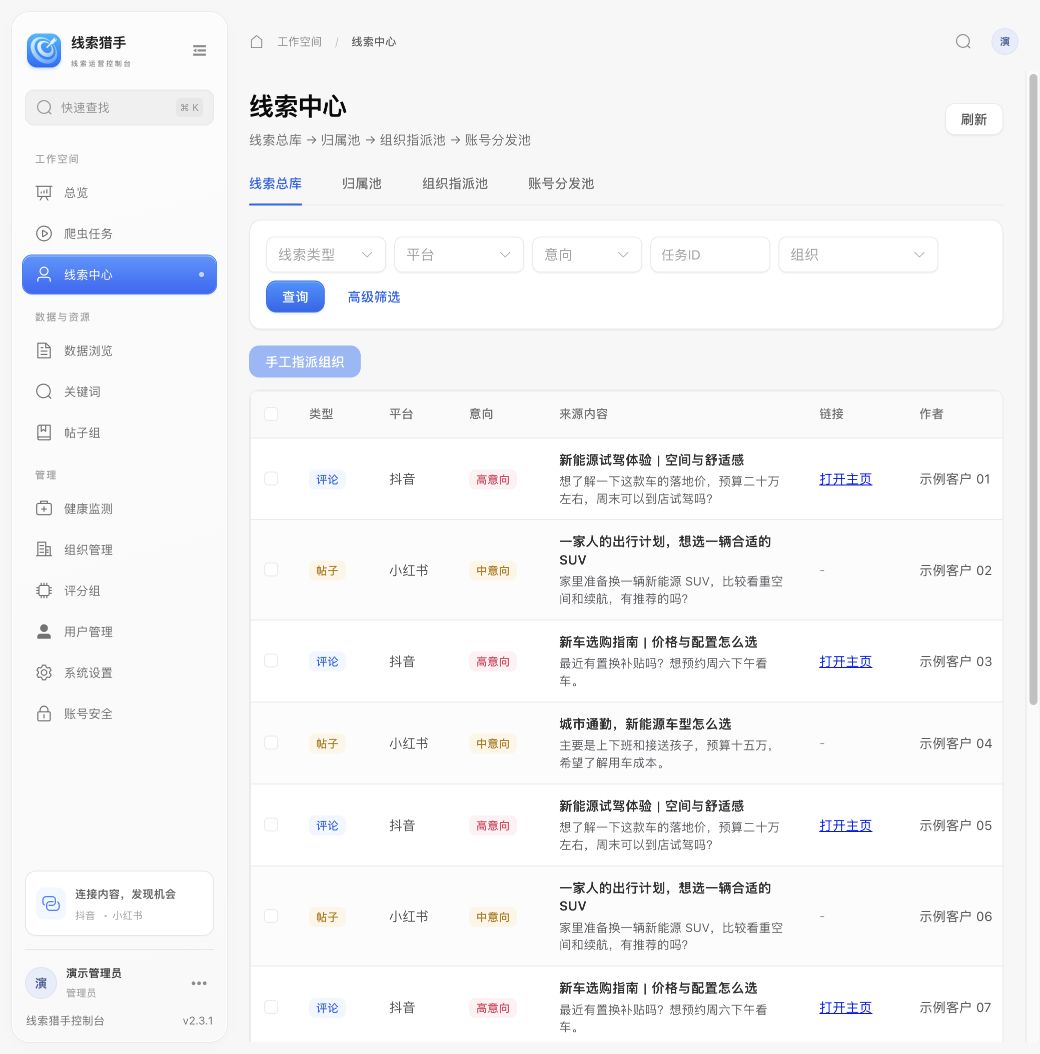This screenshot has width=1040, height=1054.
Task: Click the 来源内容 column header
Action: tap(583, 414)
